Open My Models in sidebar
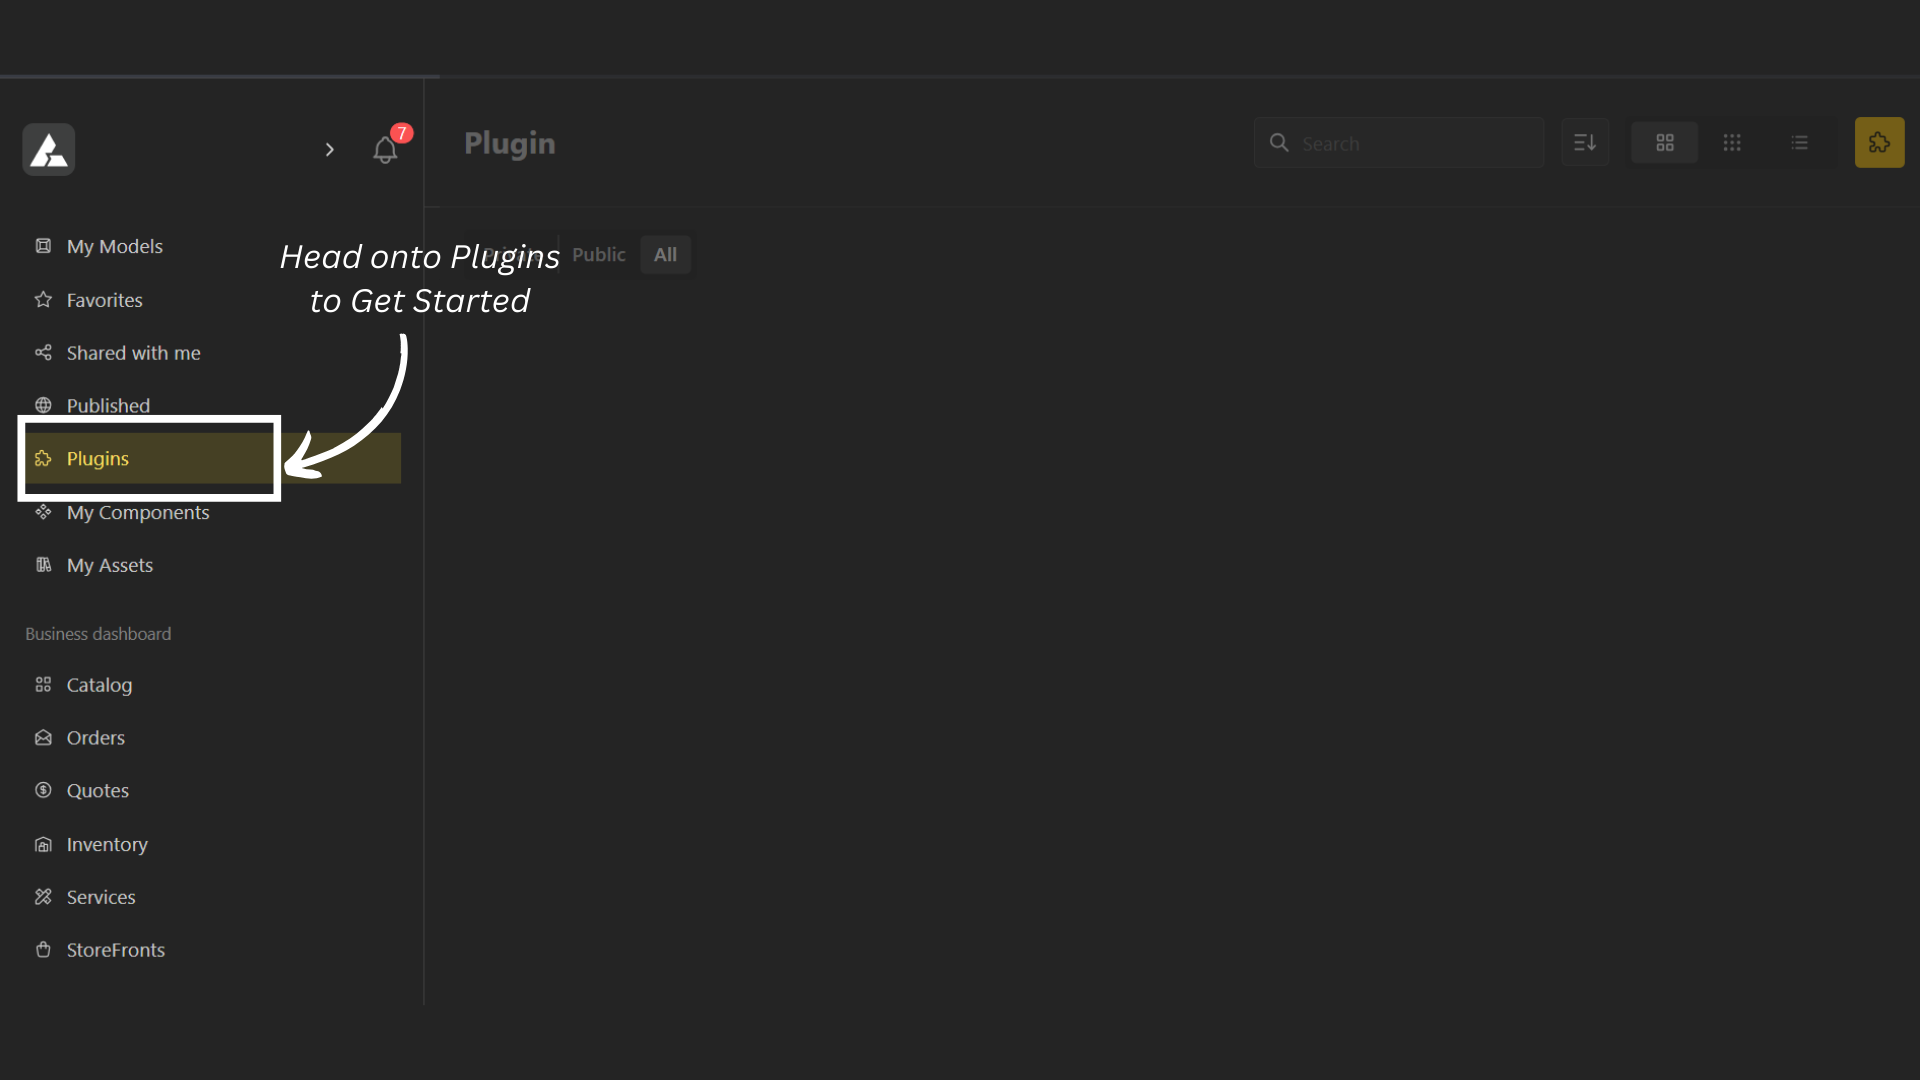The height and width of the screenshot is (1080, 1920). [114, 246]
